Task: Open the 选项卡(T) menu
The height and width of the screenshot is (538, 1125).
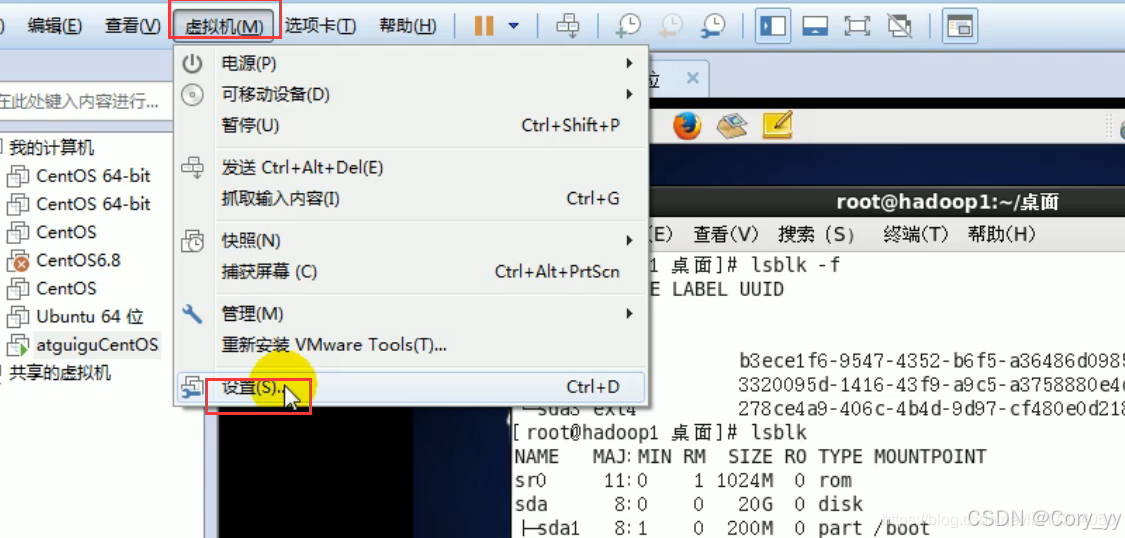Action: tap(320, 27)
